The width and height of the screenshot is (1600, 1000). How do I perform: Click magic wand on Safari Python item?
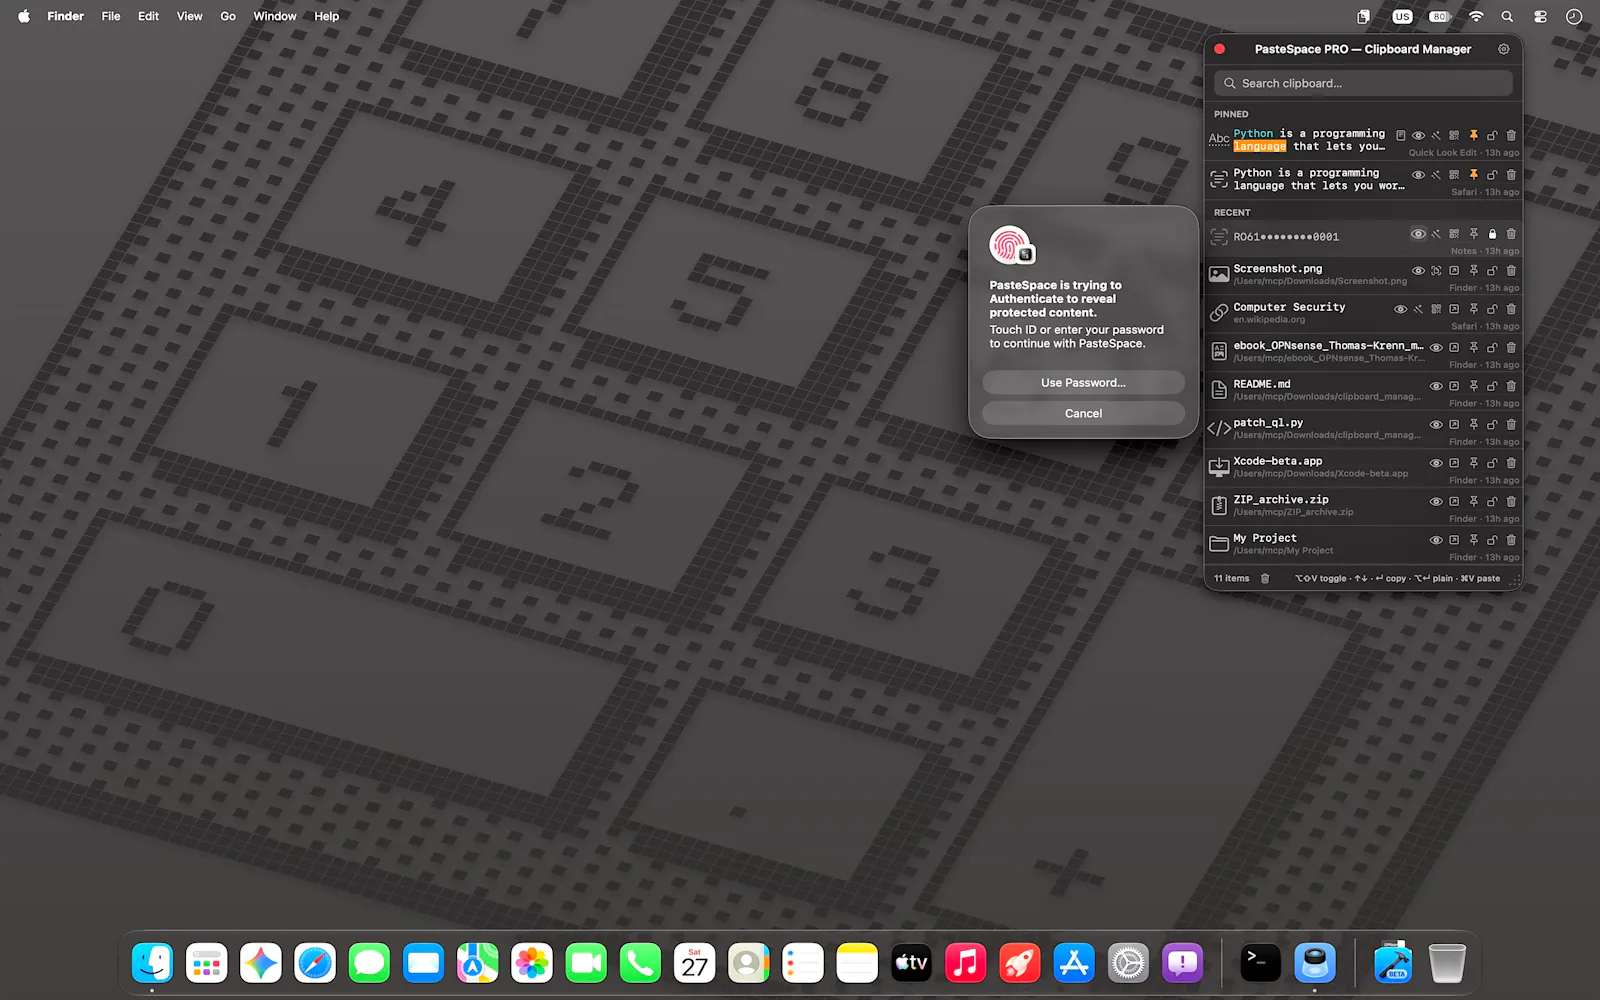[x=1436, y=174]
